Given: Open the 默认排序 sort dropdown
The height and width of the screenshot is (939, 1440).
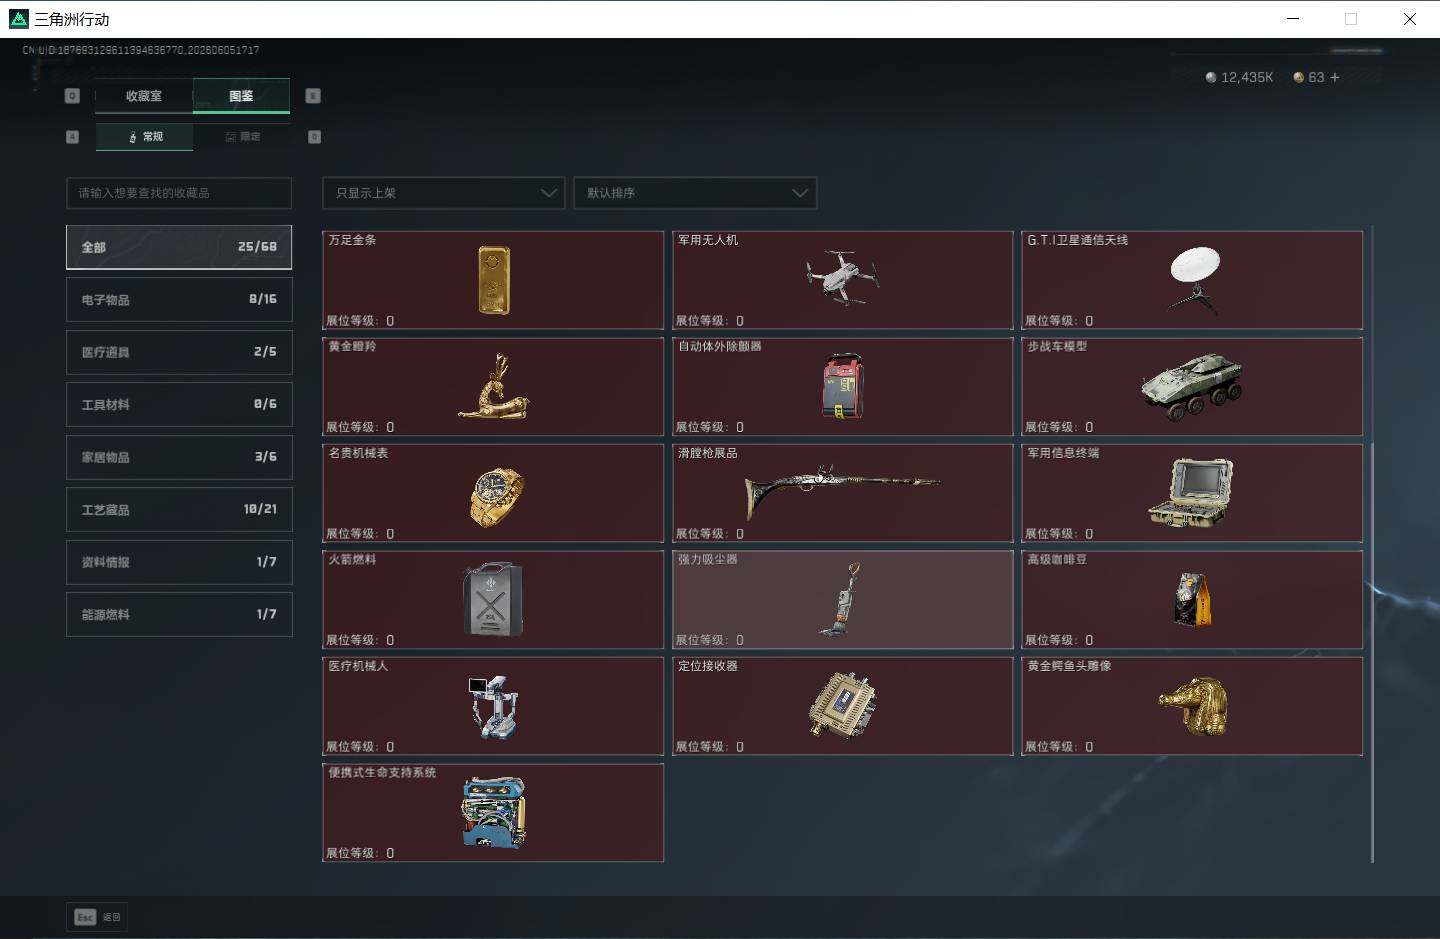Looking at the screenshot, I should point(695,193).
